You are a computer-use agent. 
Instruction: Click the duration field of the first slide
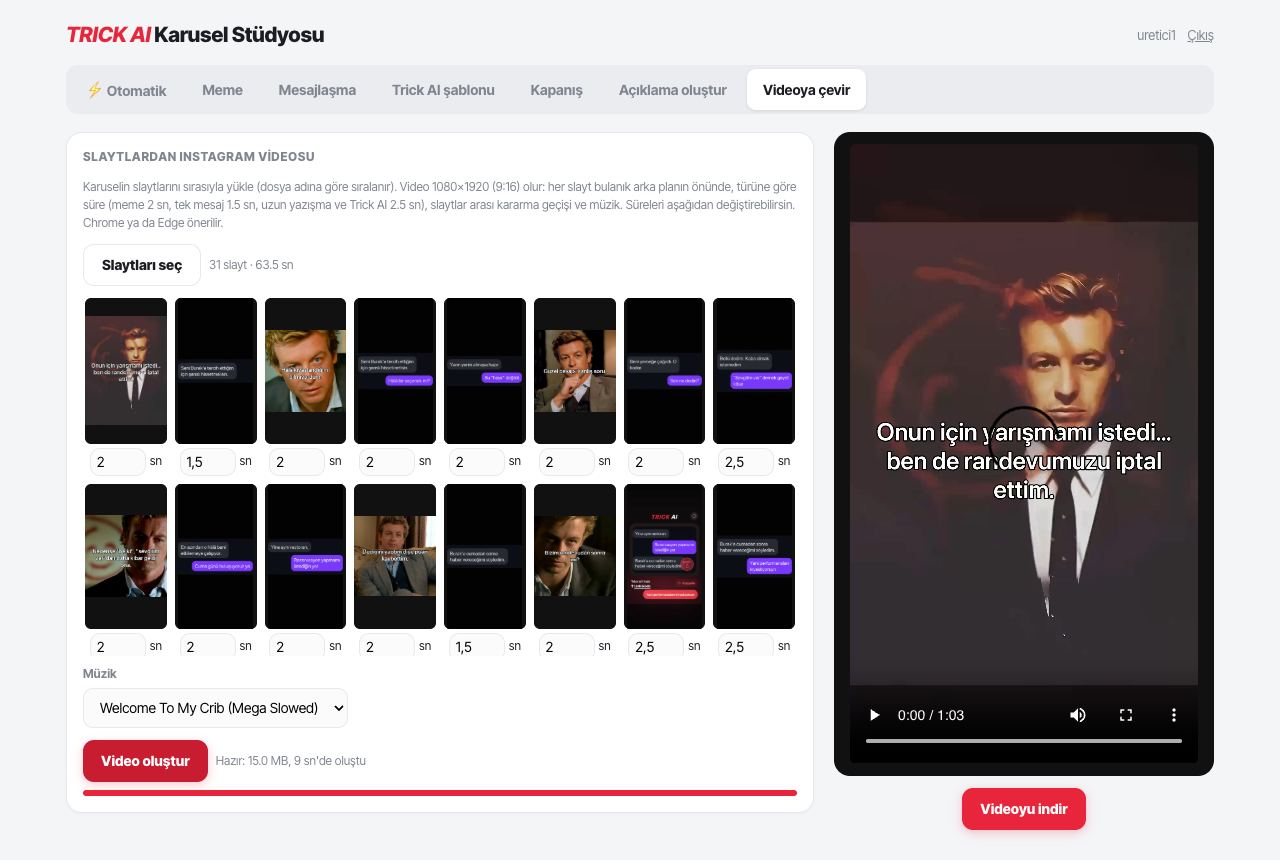tap(118, 461)
